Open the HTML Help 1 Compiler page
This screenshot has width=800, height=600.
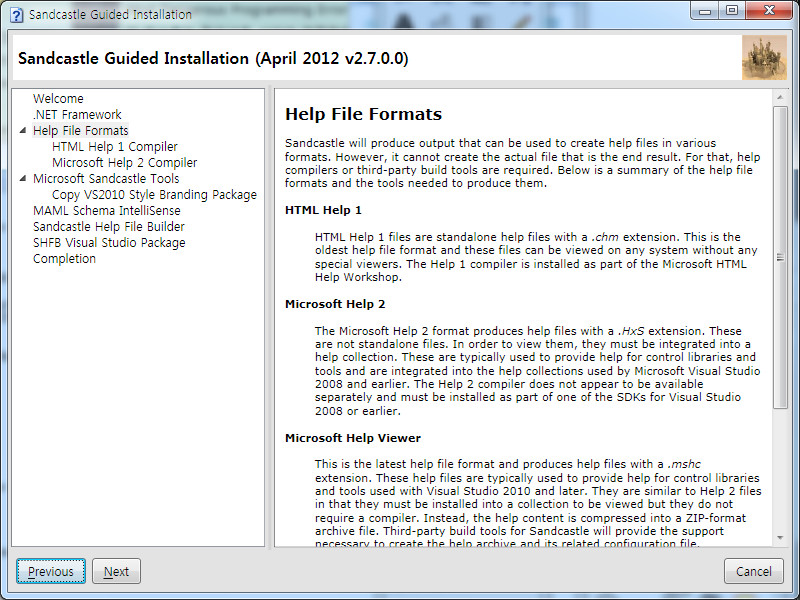click(114, 146)
